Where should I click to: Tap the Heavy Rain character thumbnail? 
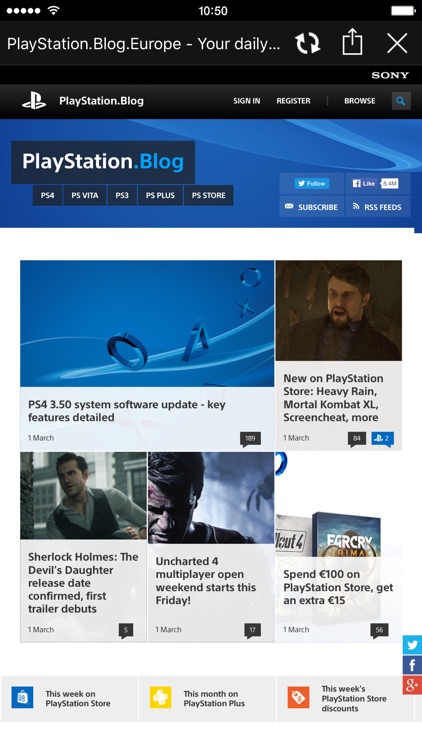coord(339,310)
